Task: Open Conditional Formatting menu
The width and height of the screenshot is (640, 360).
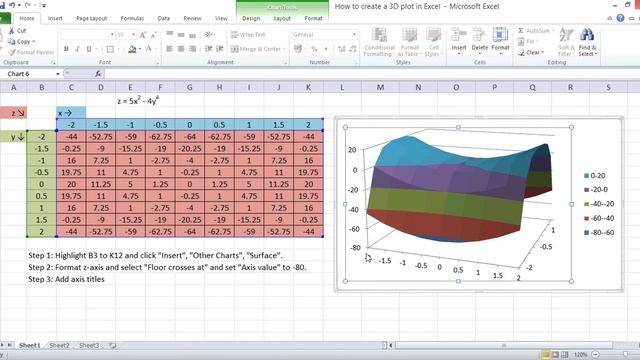Action: pos(379,42)
